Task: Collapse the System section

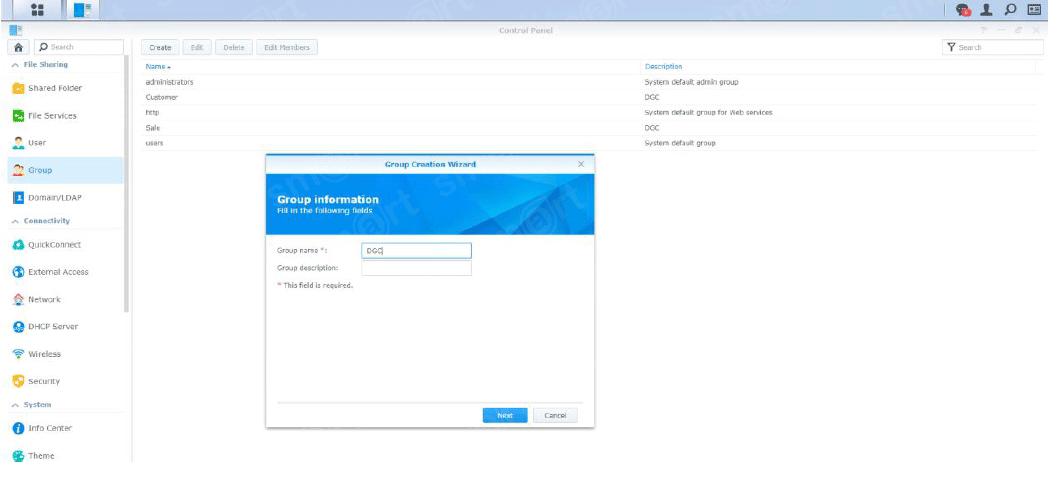Action: point(15,405)
